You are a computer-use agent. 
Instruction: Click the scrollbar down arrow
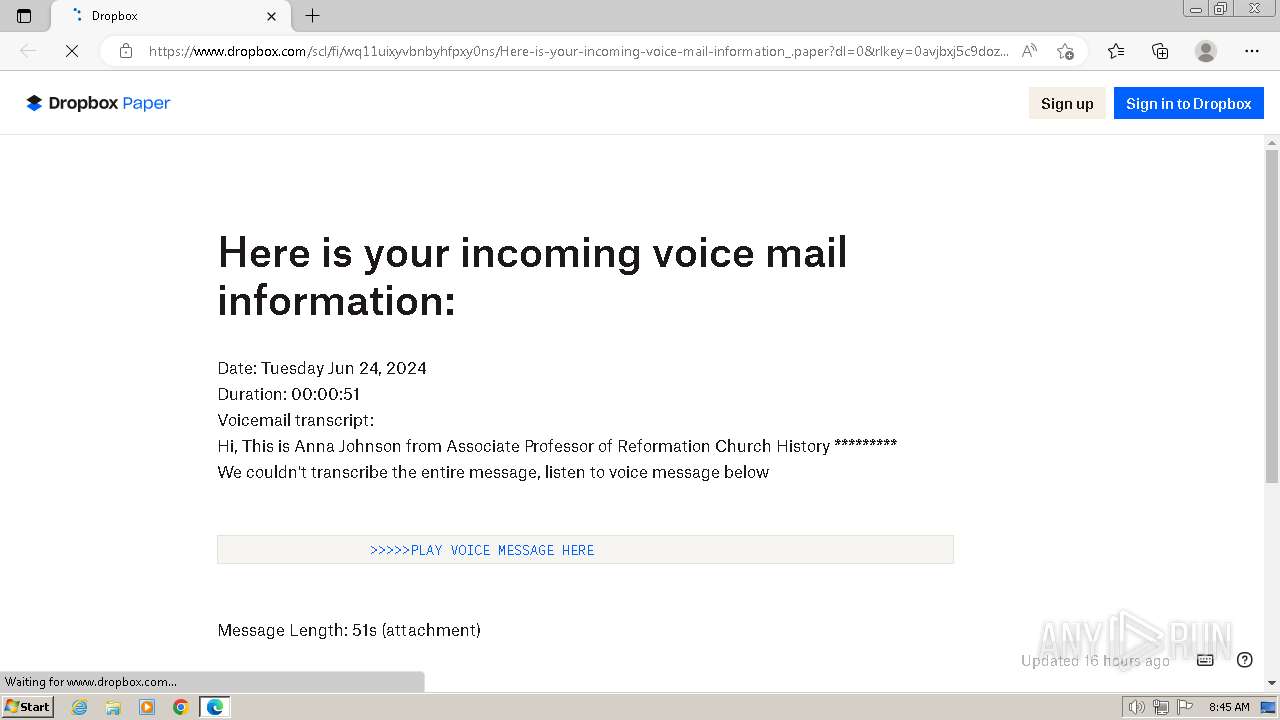(x=1272, y=683)
